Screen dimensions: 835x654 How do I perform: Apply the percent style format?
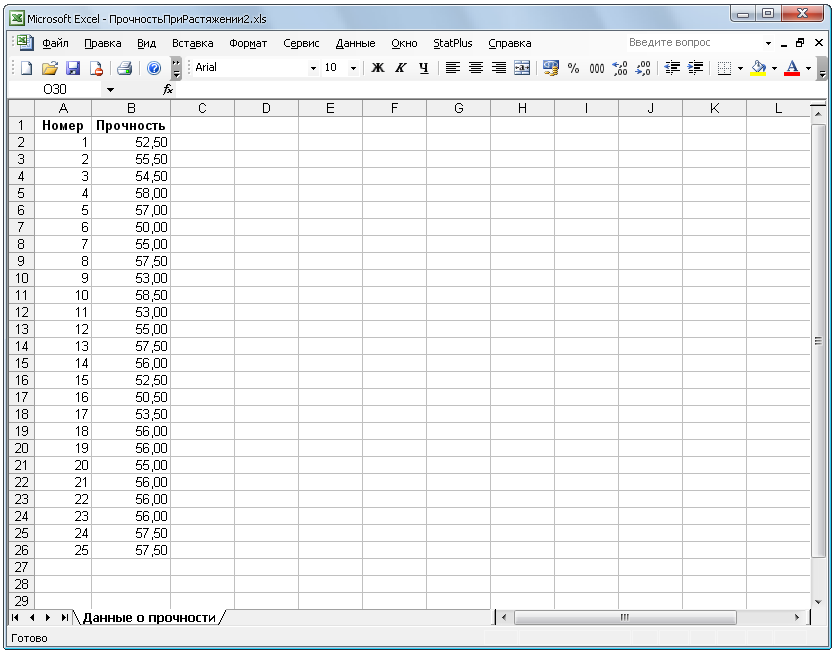(574, 68)
